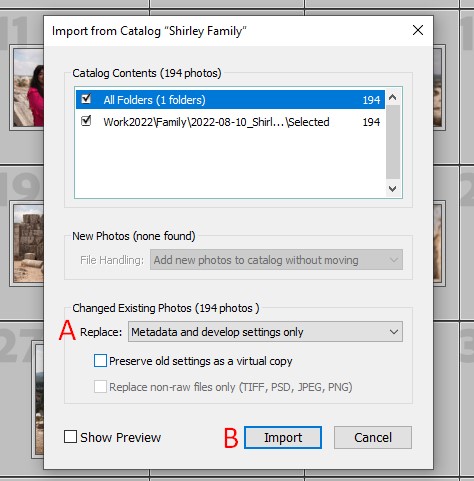Click the 194 count in the Work2022 folder row
The height and width of the screenshot is (481, 474).
tap(371, 122)
